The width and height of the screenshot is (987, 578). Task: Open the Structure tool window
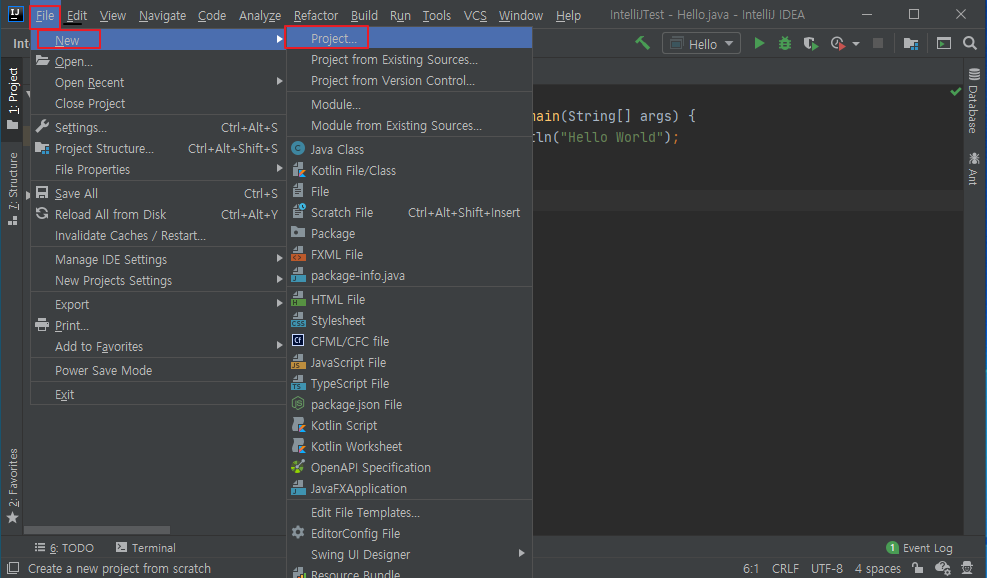(13, 188)
